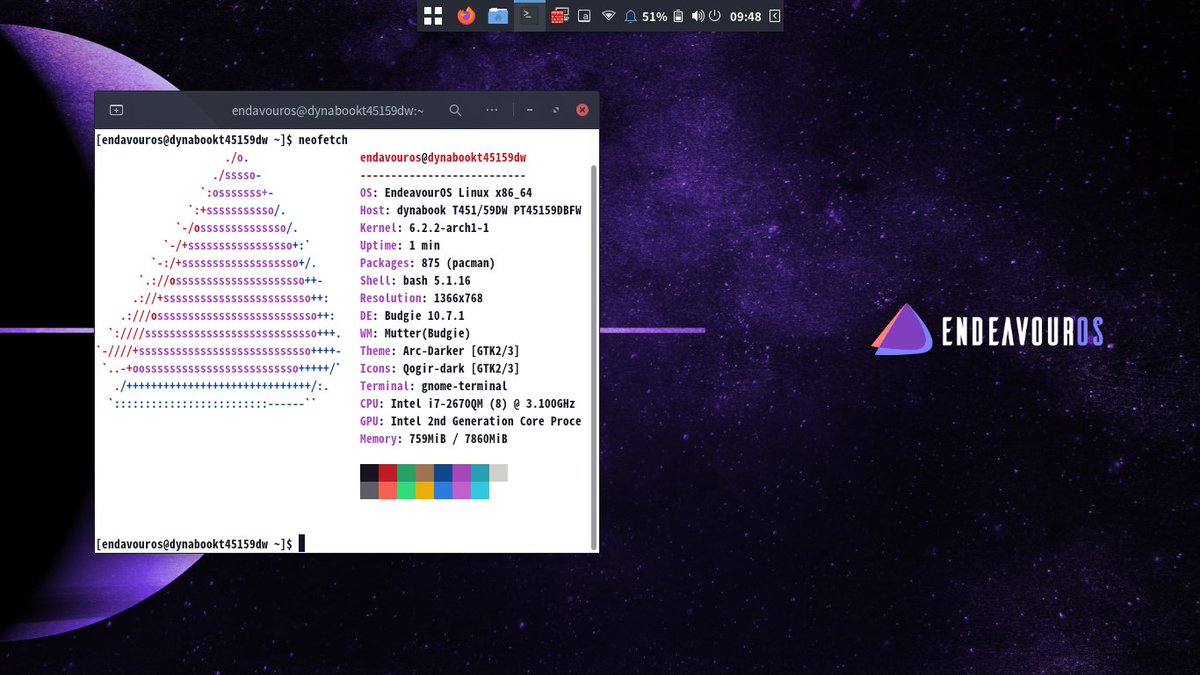The image size is (1200, 675).
Task: Open the firewall applet in the tray
Action: tap(560, 16)
